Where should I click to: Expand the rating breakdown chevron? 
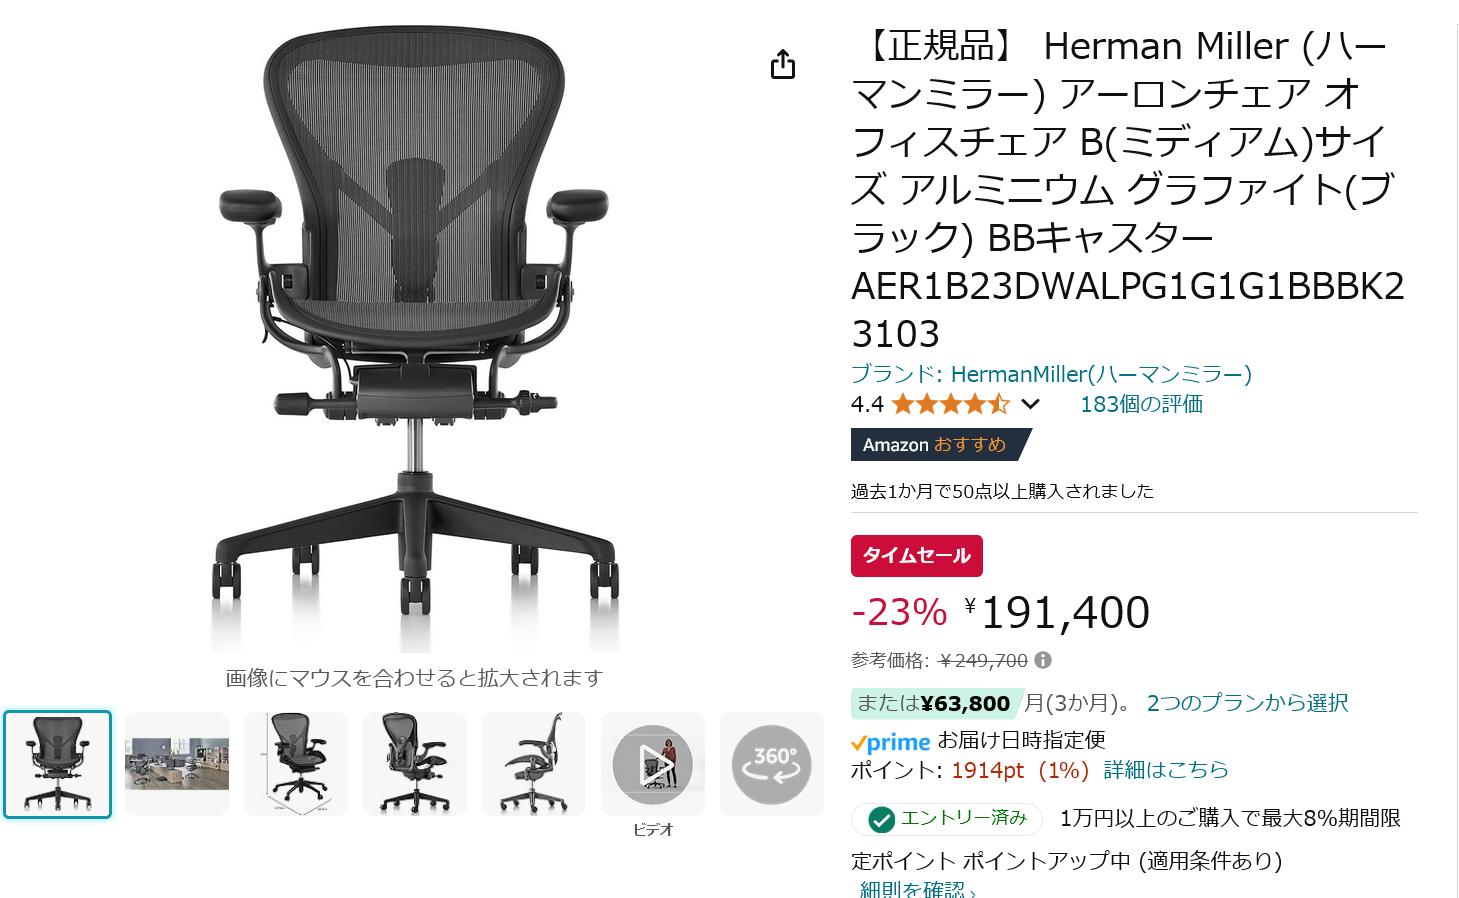[1030, 404]
